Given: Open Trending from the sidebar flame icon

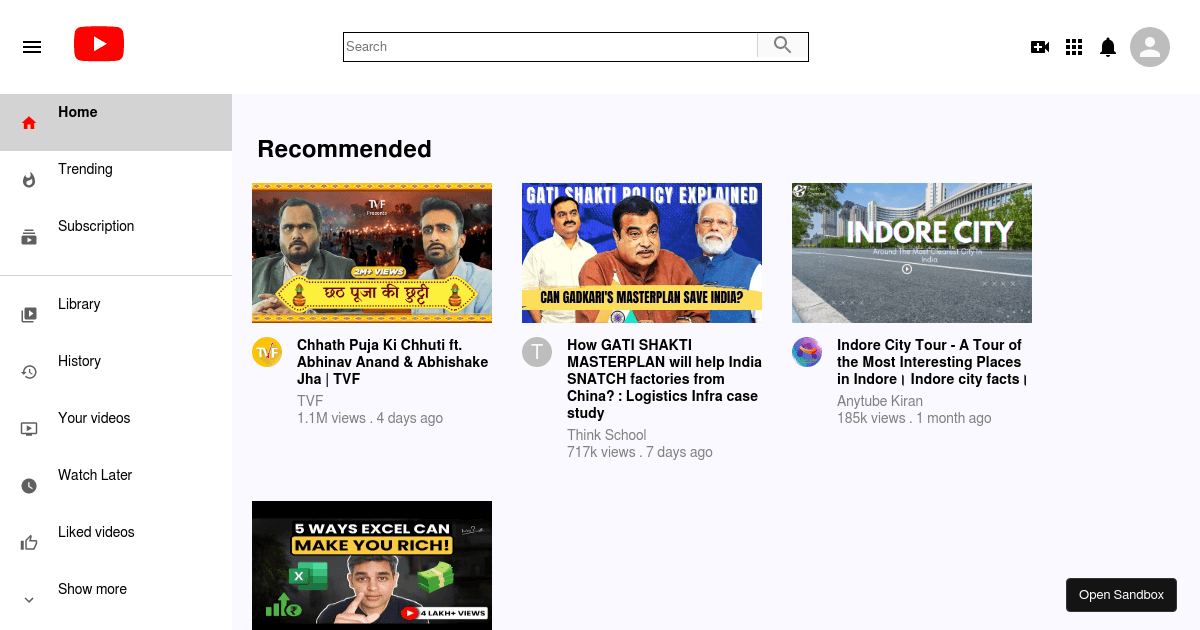Looking at the screenshot, I should click(x=30, y=179).
